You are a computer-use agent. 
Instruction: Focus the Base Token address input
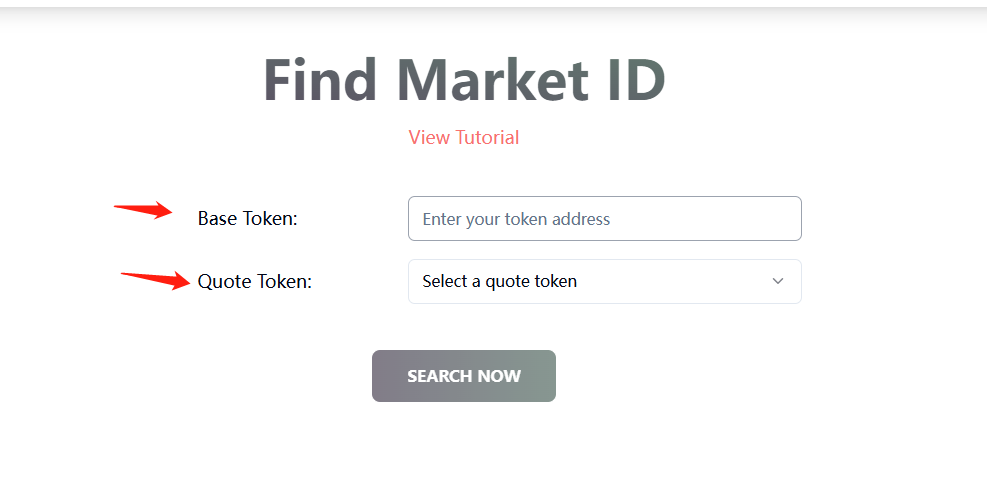click(x=604, y=219)
